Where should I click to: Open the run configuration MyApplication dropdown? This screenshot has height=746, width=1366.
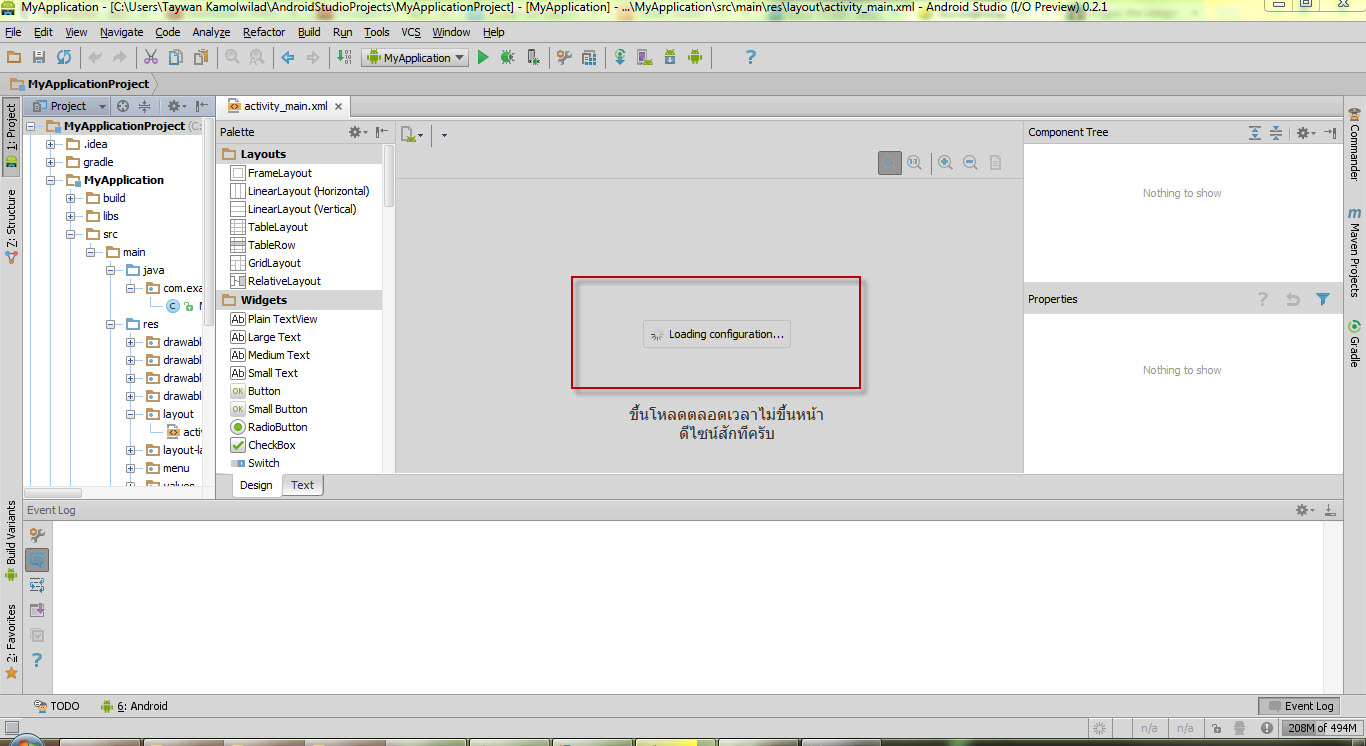coord(415,58)
